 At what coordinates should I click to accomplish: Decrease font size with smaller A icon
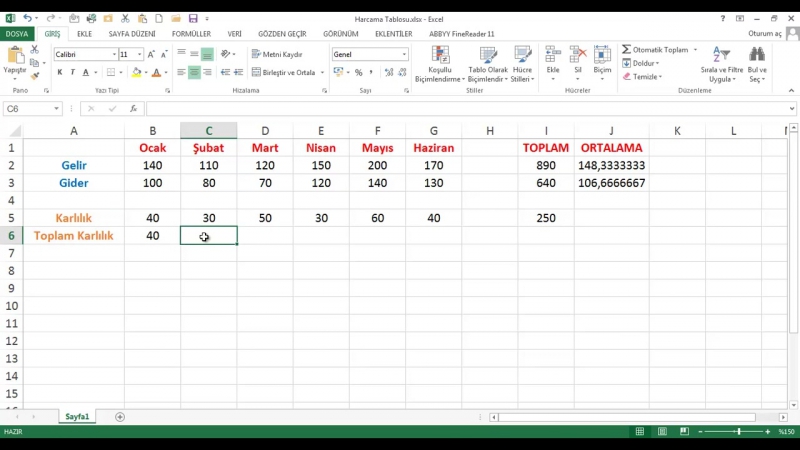164,54
